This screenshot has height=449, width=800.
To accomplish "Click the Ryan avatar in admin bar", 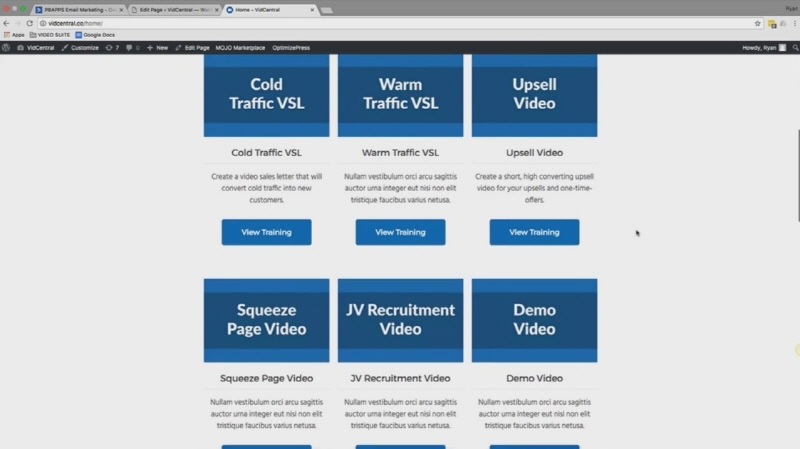I will click(x=782, y=47).
